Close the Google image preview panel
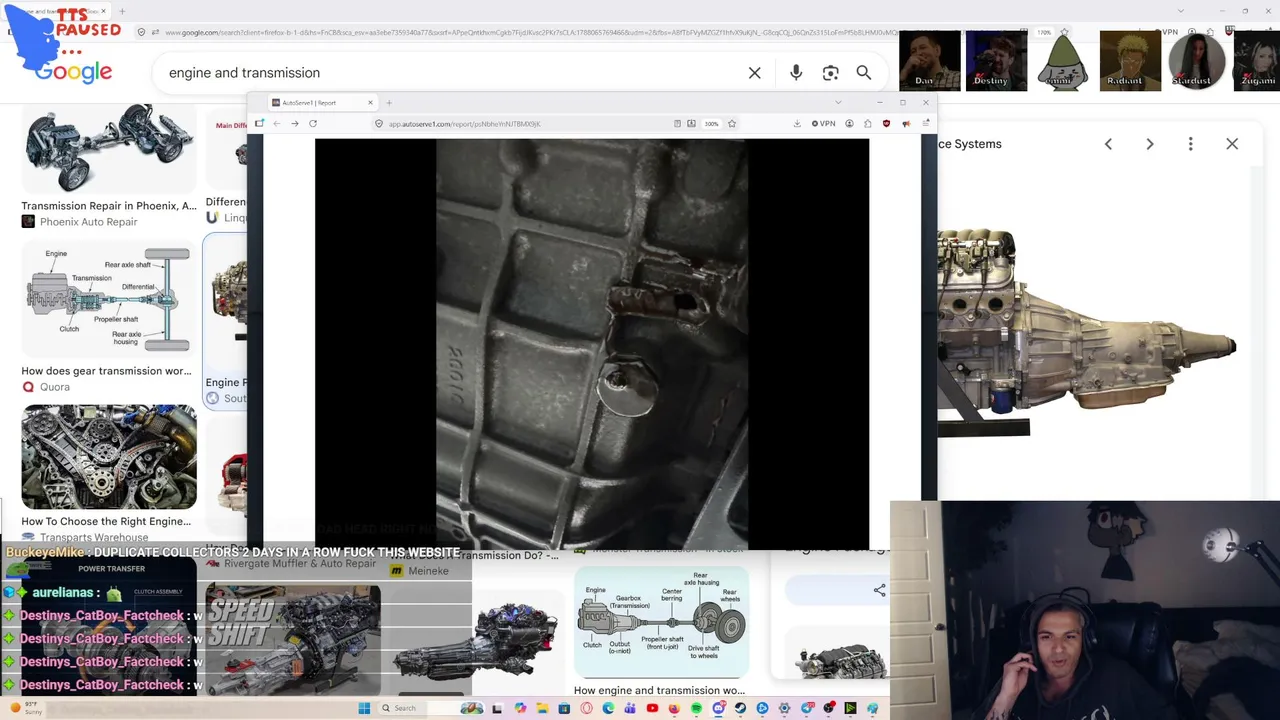Viewport: 1280px width, 720px height. tap(1232, 144)
